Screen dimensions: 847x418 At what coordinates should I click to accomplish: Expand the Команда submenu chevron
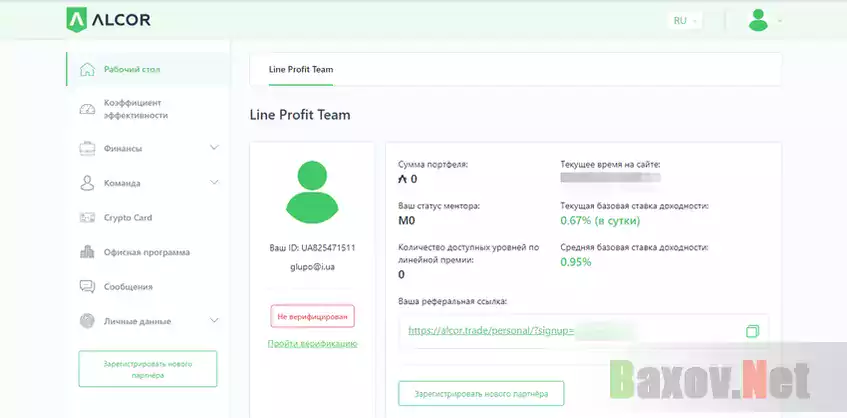coord(214,182)
